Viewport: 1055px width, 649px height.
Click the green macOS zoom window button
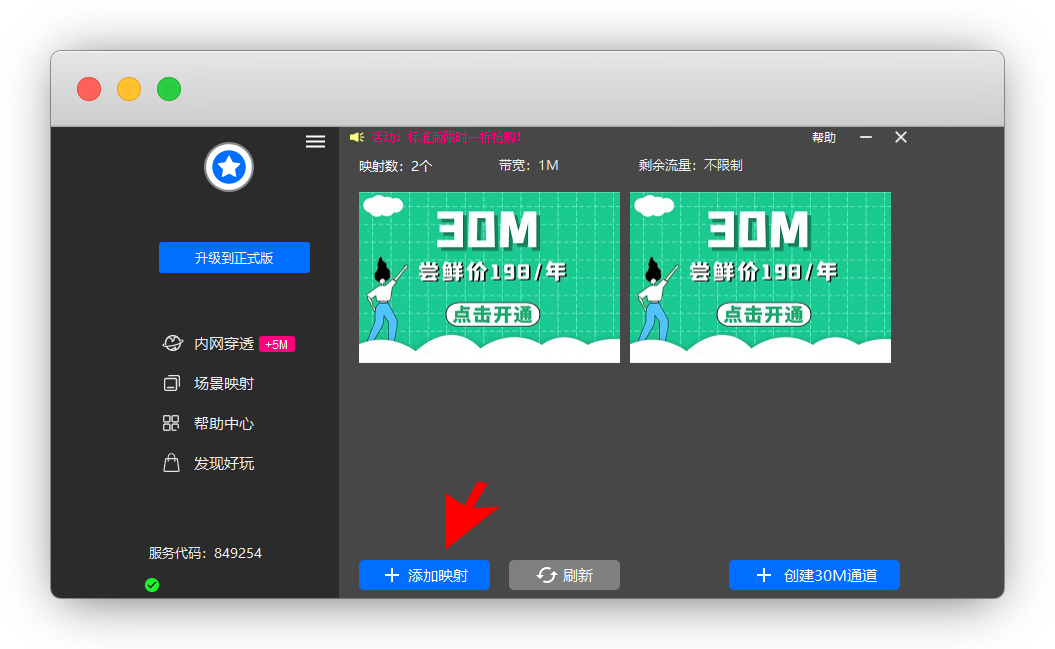coord(169,89)
